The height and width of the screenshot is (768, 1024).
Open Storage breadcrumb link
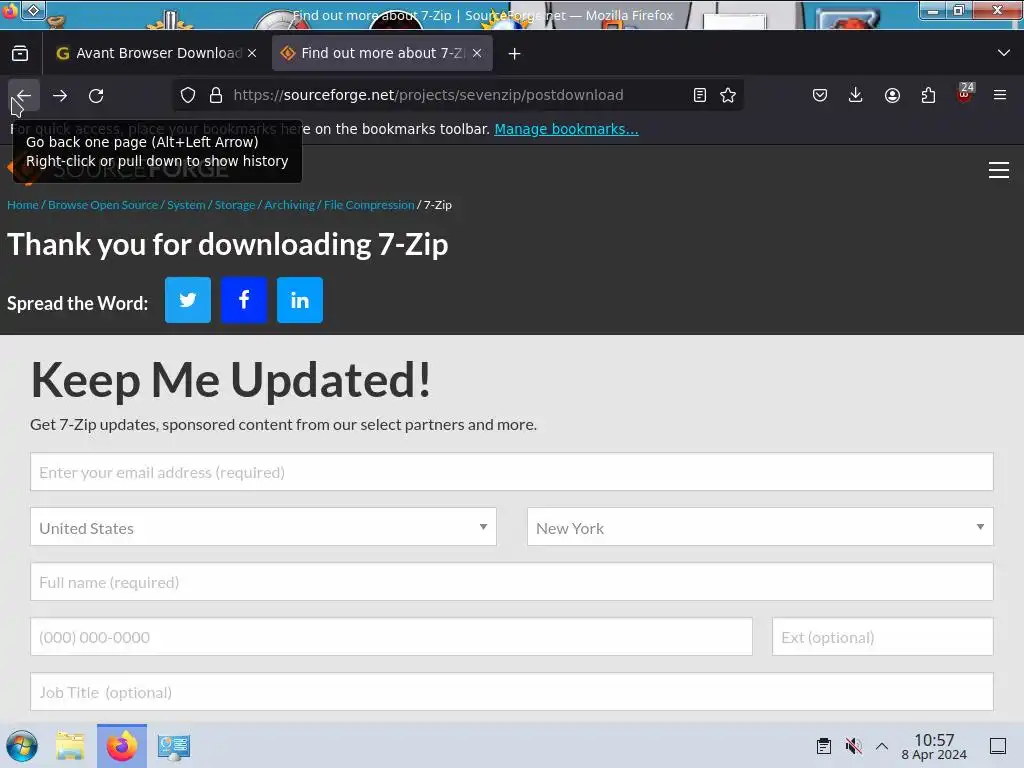coord(235,205)
